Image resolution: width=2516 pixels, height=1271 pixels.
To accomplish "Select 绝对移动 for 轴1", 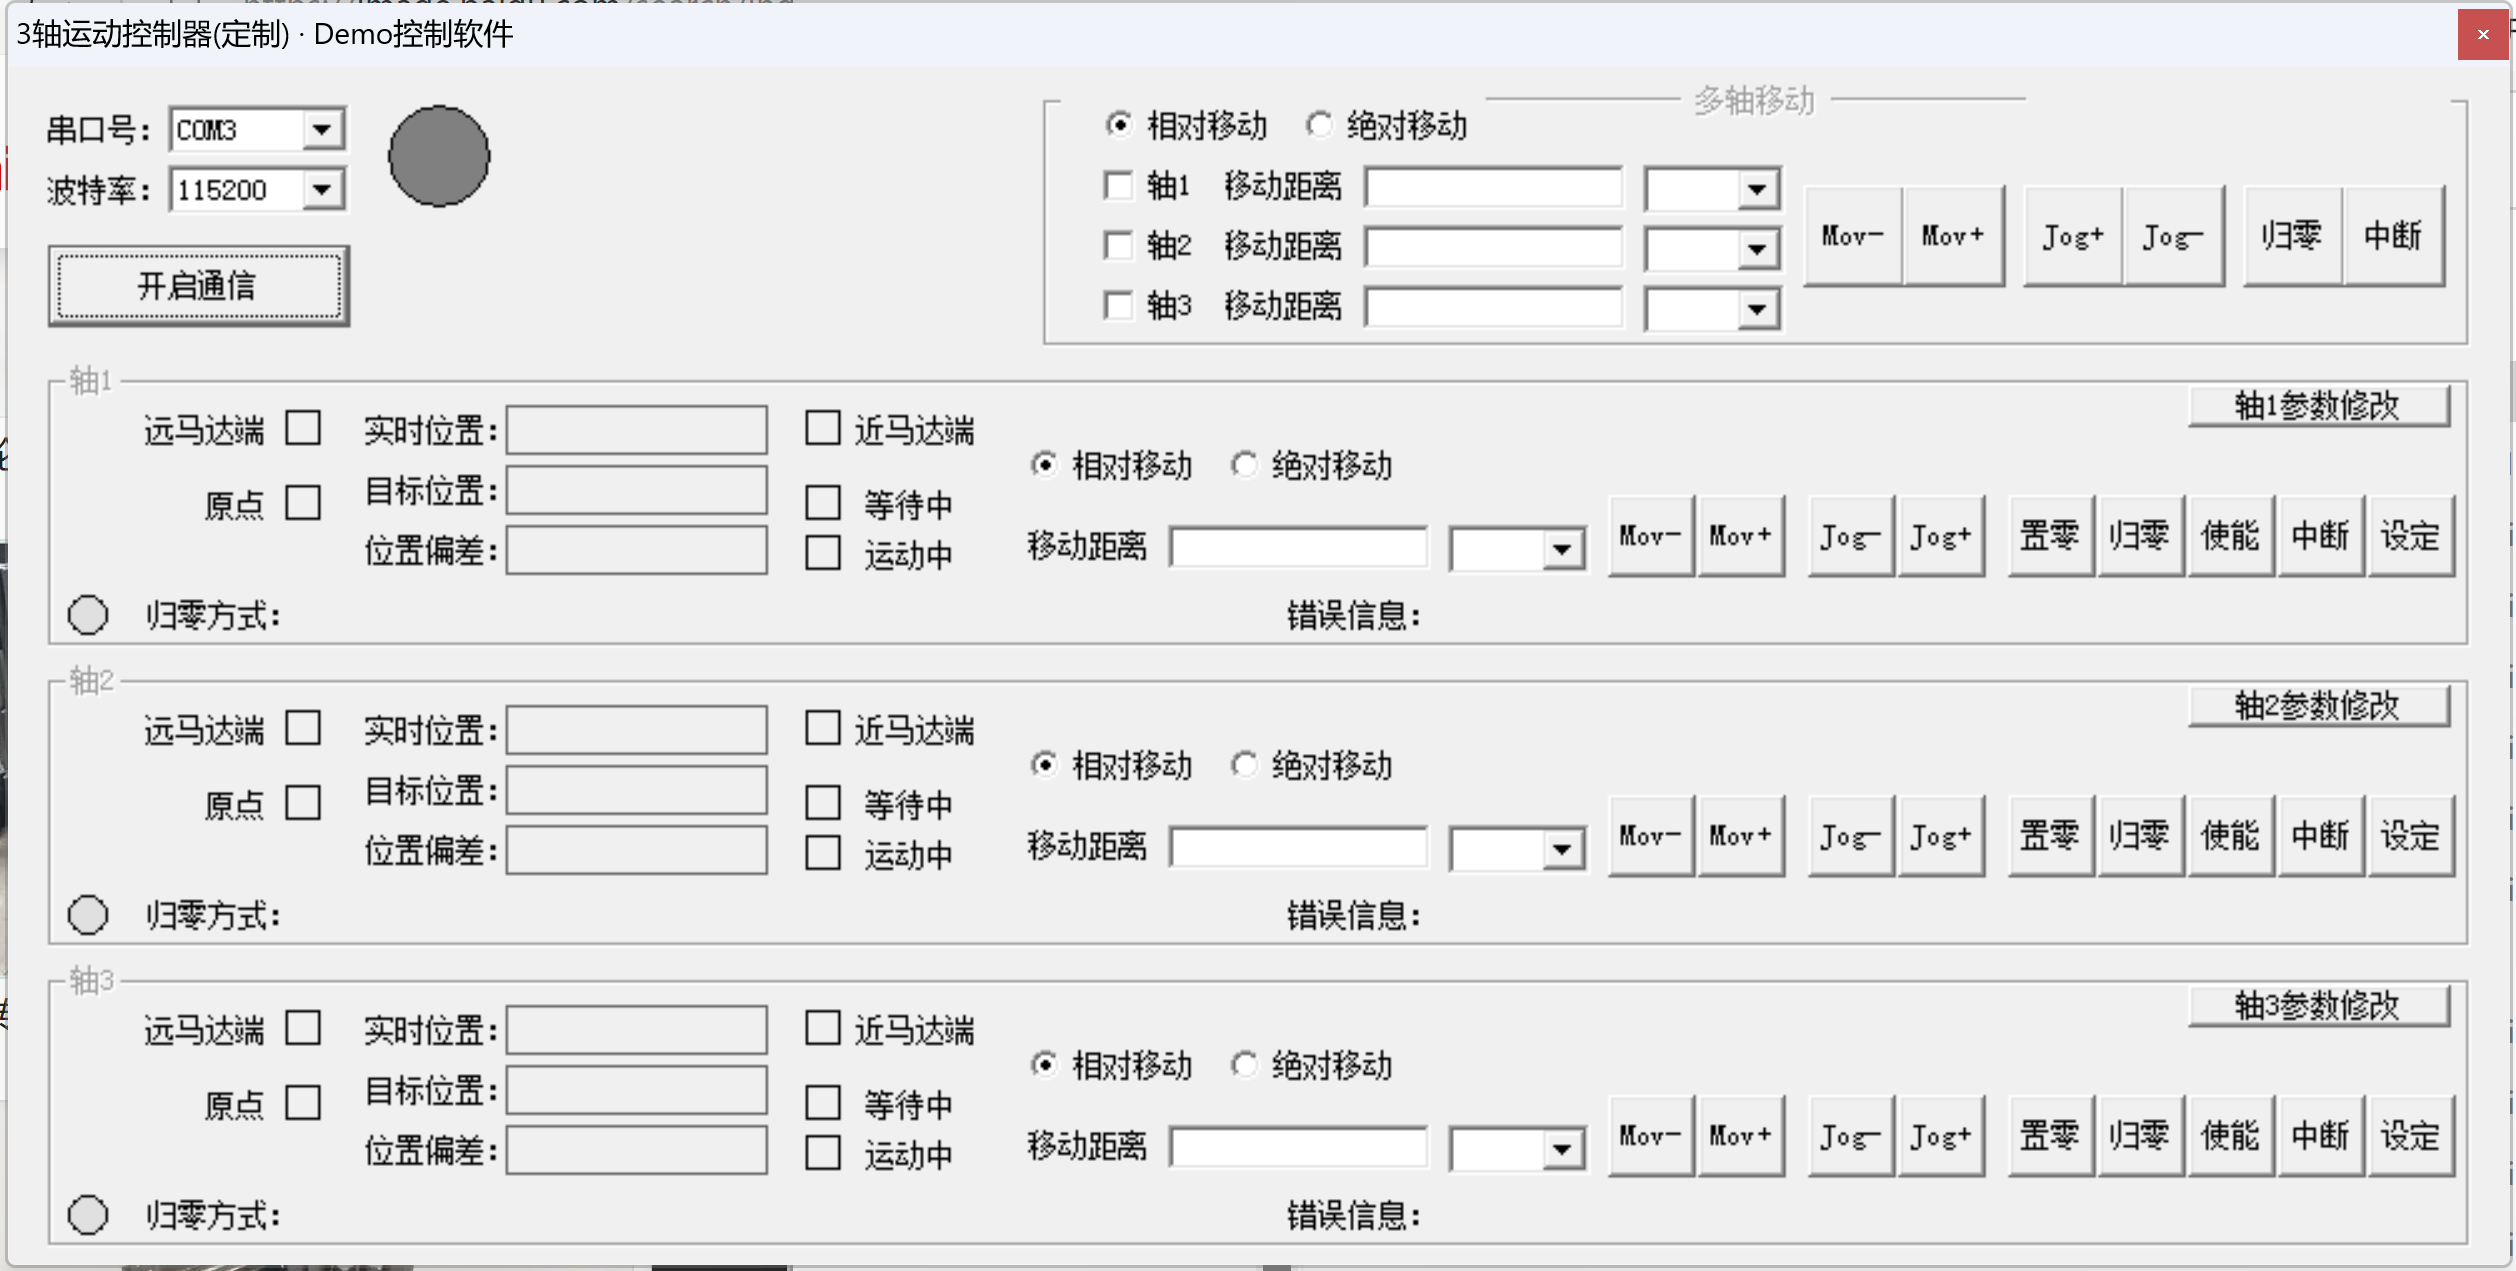I will [x=1311, y=466].
